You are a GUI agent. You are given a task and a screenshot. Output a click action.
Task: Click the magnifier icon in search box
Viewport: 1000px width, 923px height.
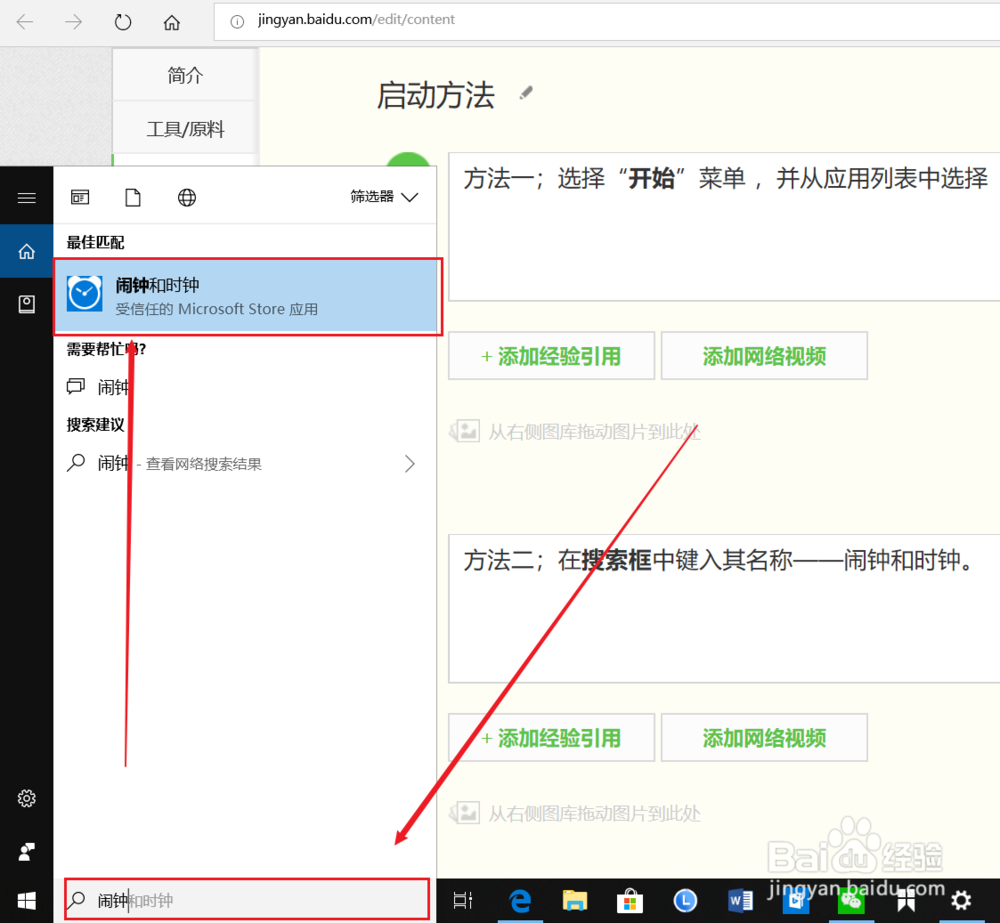click(77, 900)
